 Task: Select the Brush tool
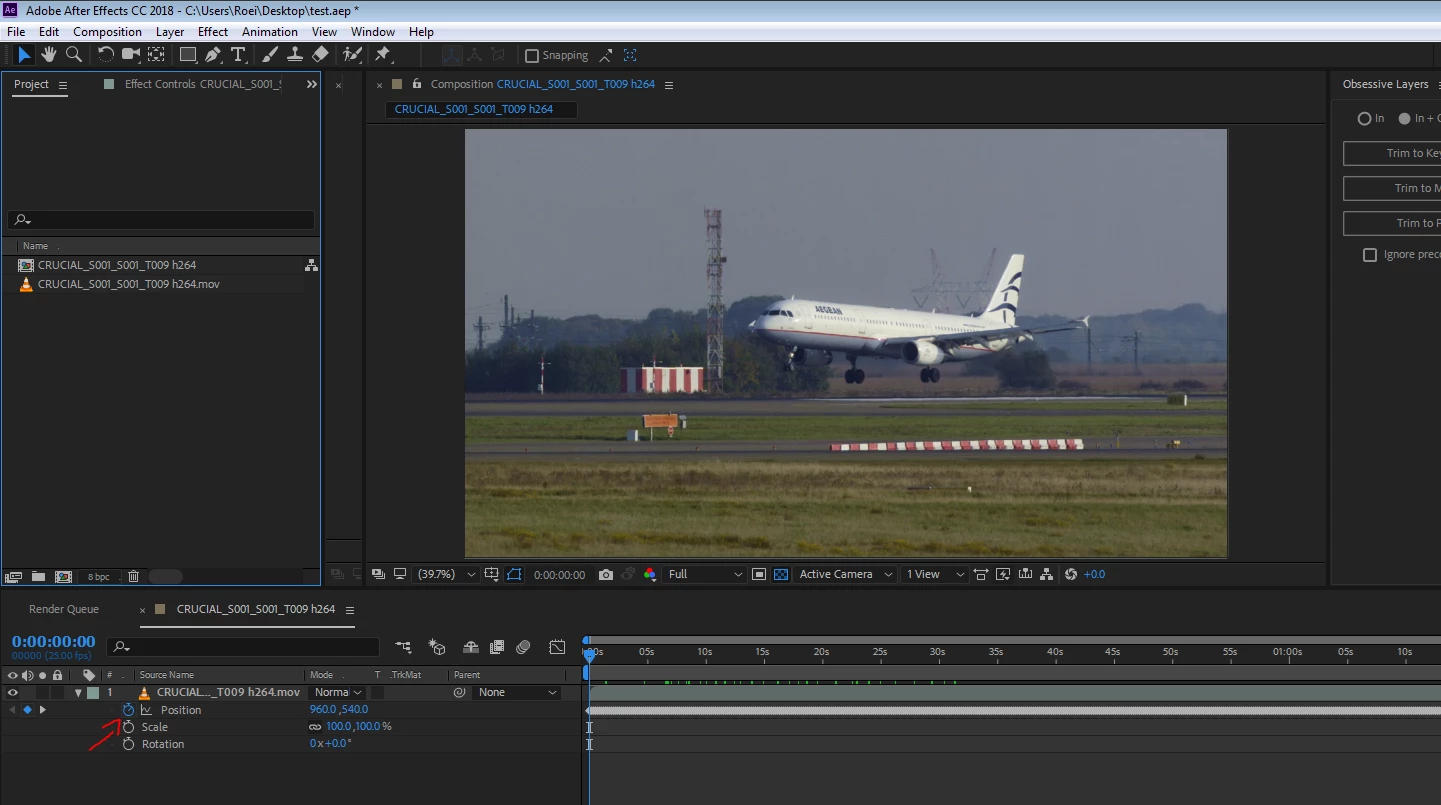pyautogui.click(x=270, y=55)
